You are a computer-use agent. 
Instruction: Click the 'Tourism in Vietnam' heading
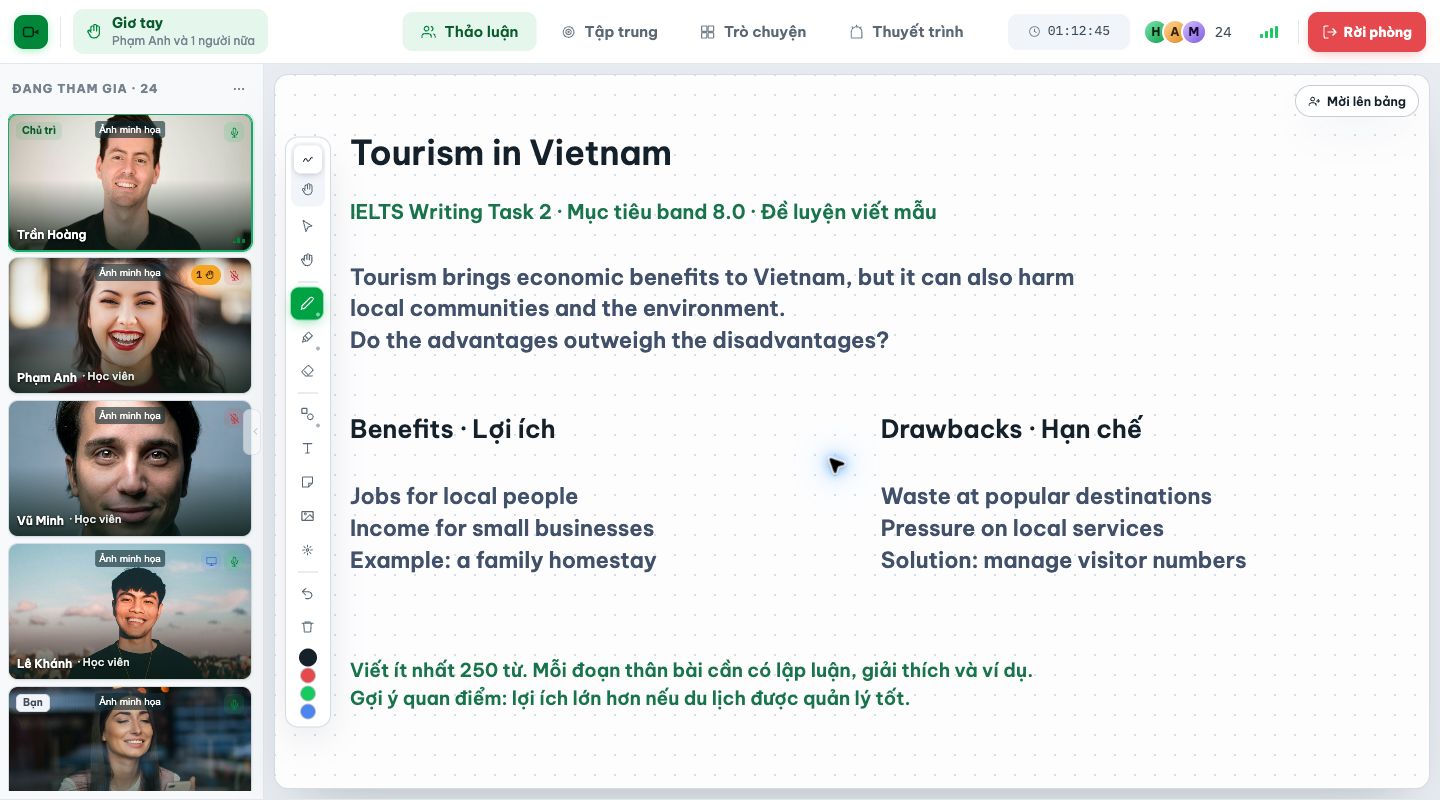[x=511, y=153]
